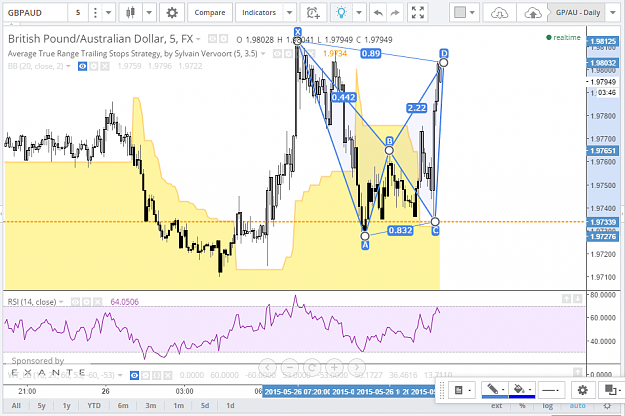Toggle percent scale

coord(522,406)
